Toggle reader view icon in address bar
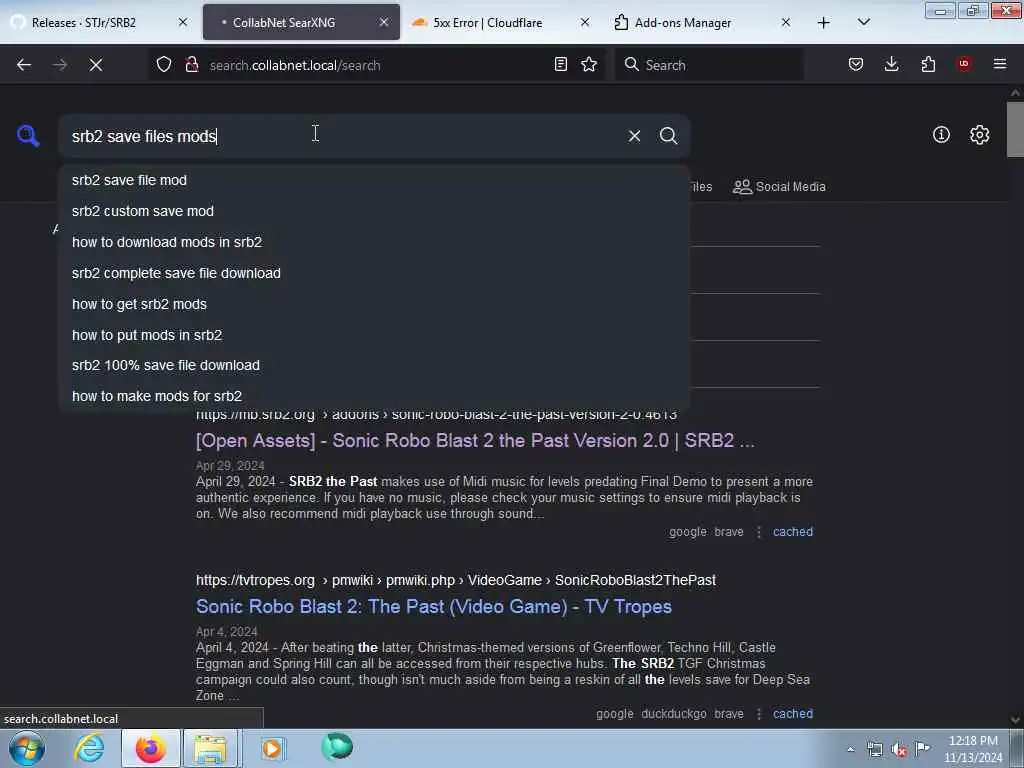 [560, 65]
